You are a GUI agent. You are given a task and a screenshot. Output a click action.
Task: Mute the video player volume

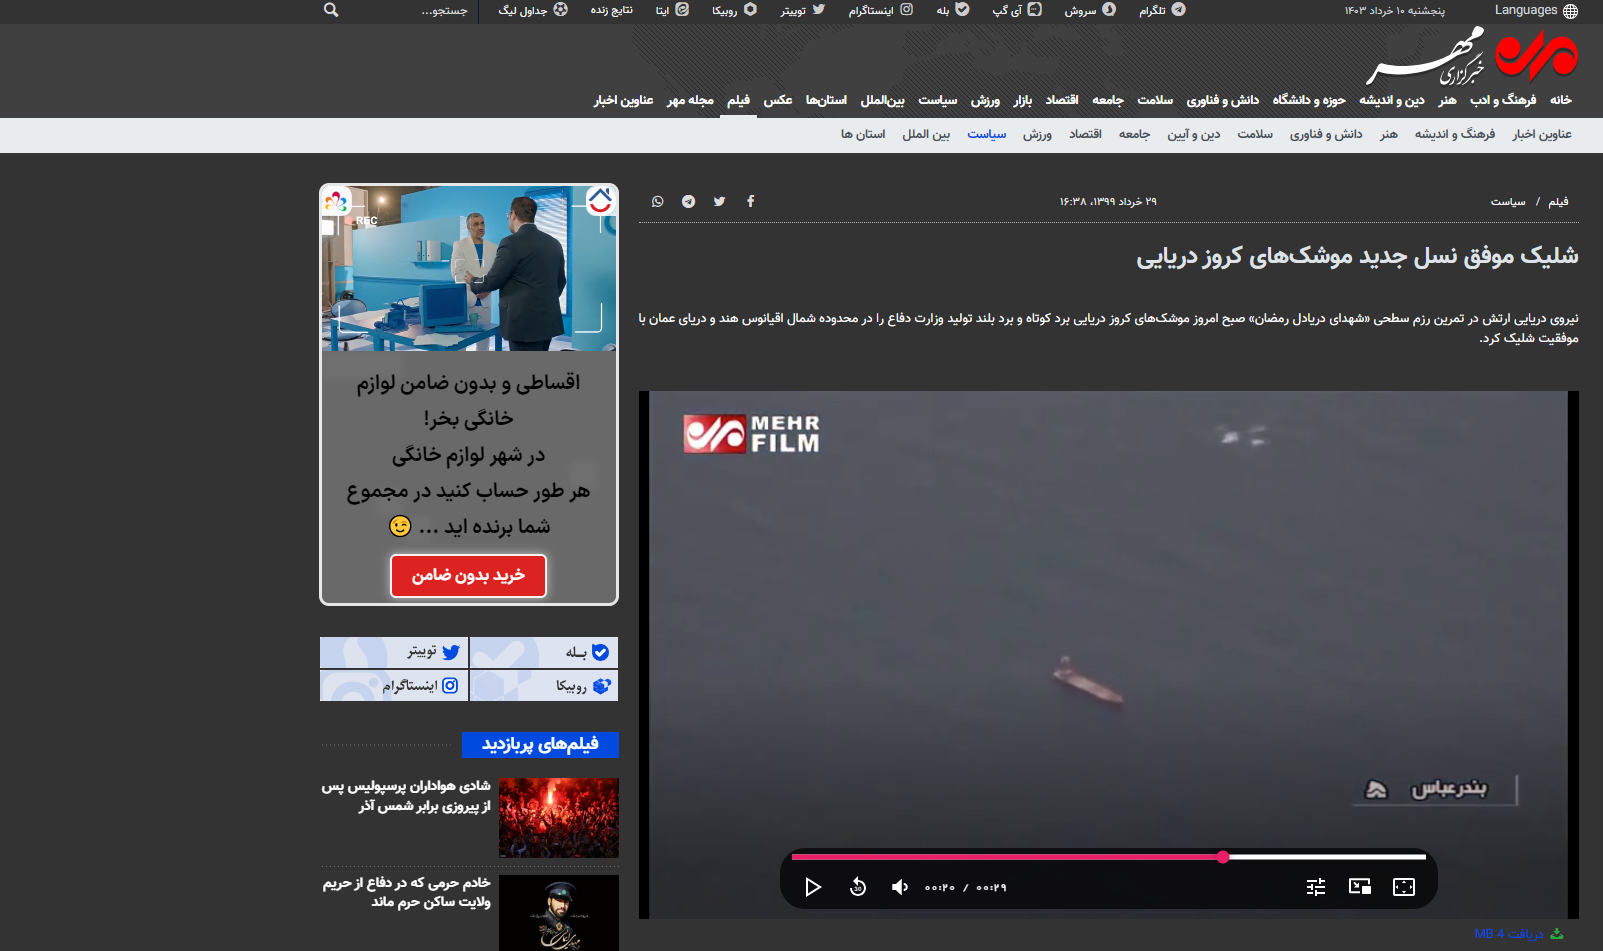900,887
